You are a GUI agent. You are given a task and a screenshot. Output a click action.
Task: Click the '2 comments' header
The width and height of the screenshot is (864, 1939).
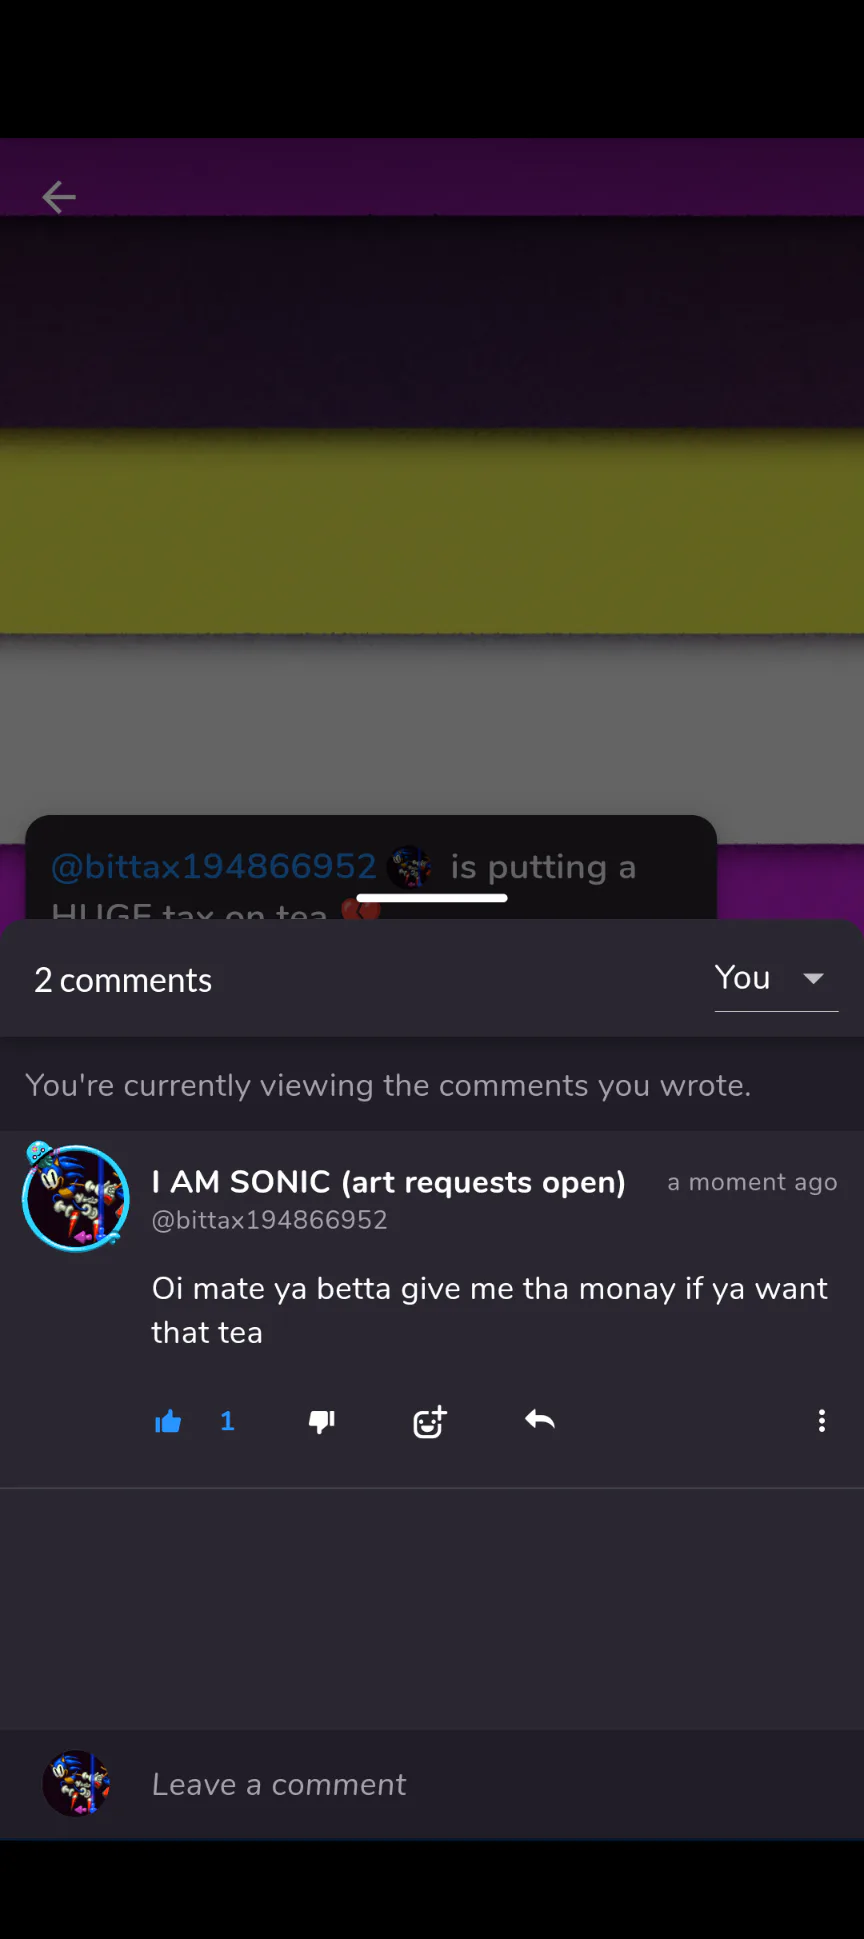[123, 980]
